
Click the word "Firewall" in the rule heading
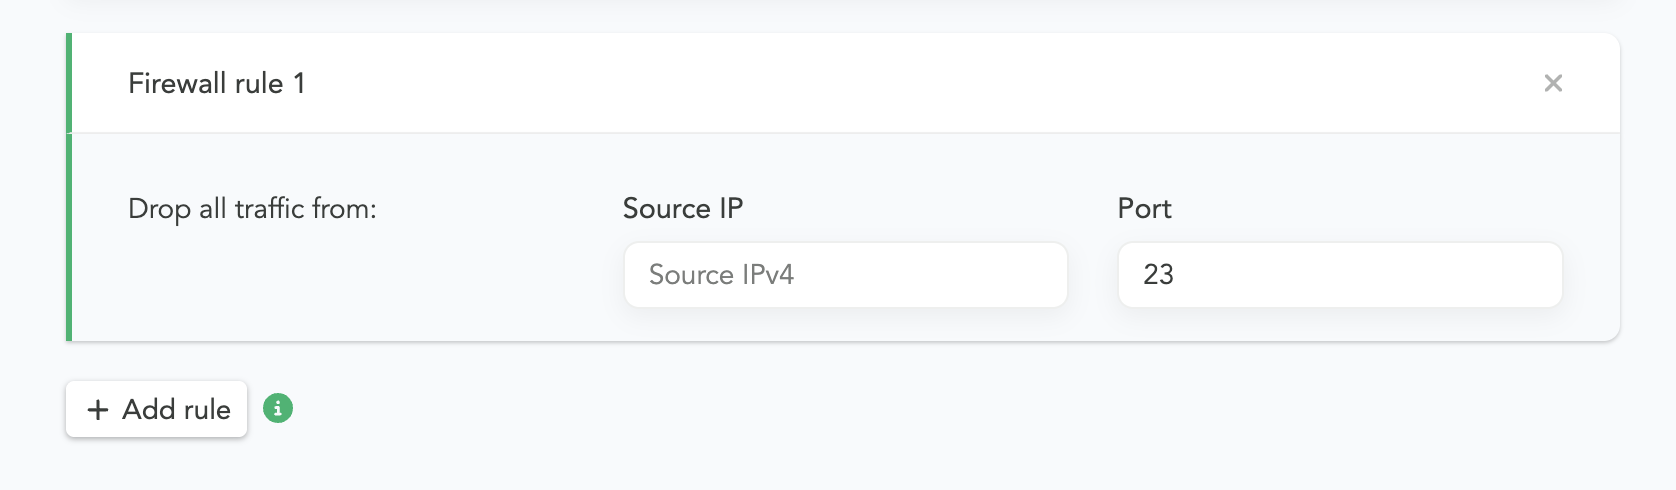pos(178,83)
